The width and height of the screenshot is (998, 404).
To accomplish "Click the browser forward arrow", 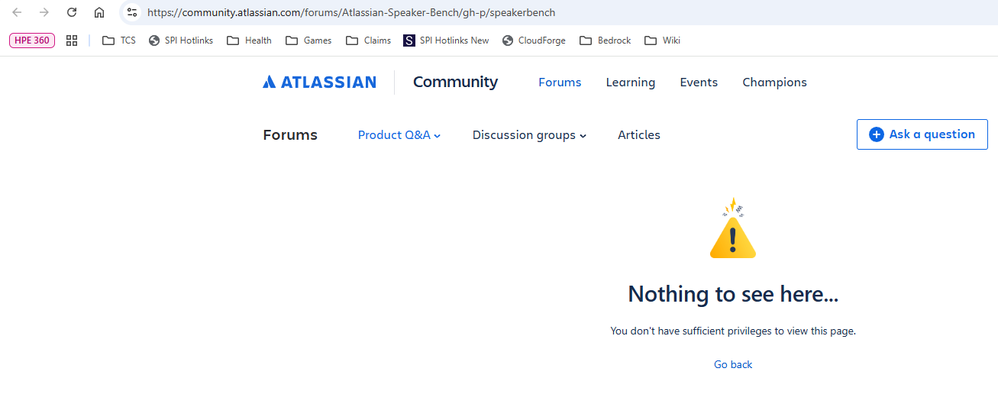I will (44, 12).
